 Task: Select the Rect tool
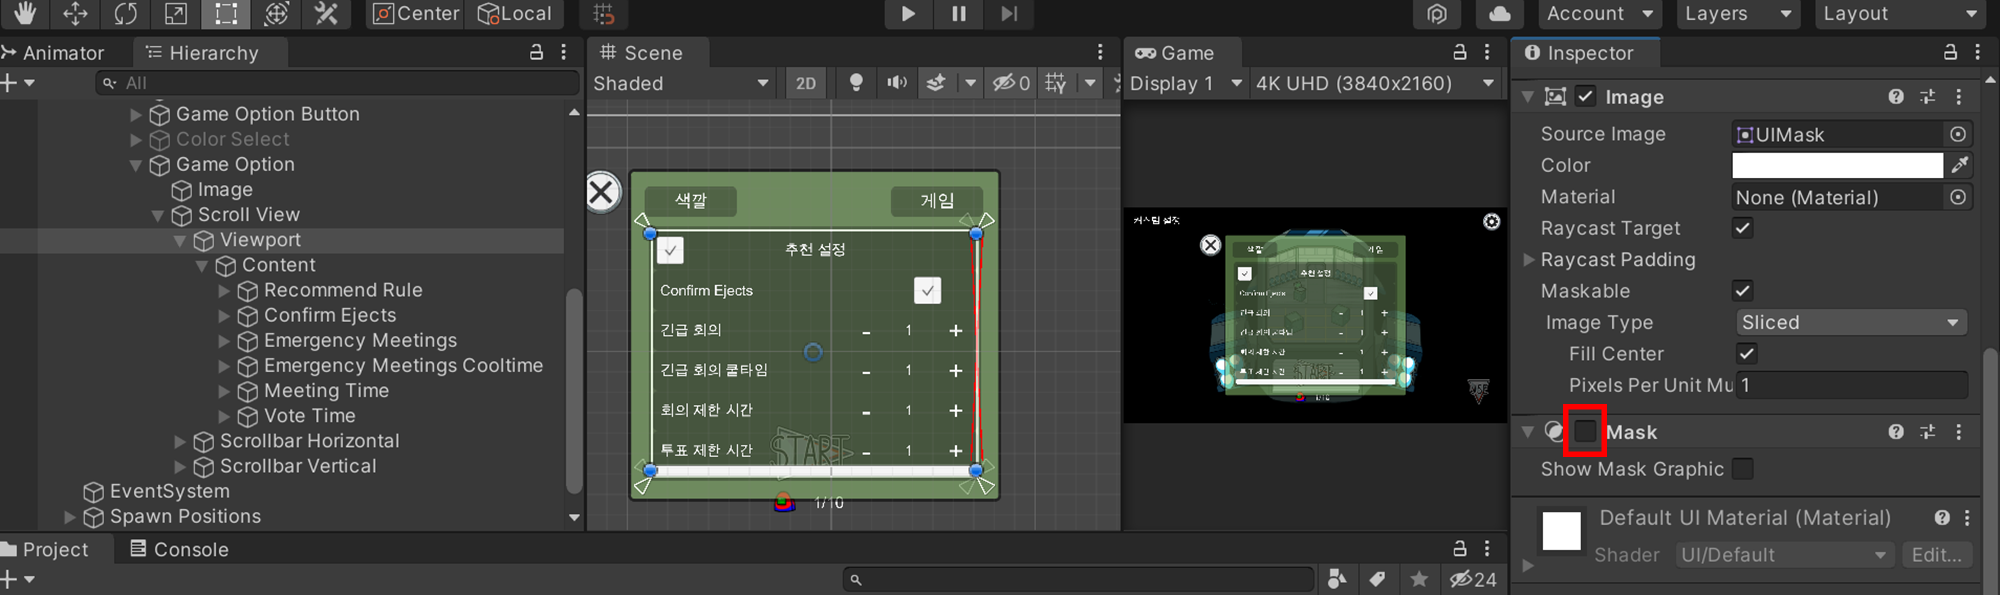[226, 13]
